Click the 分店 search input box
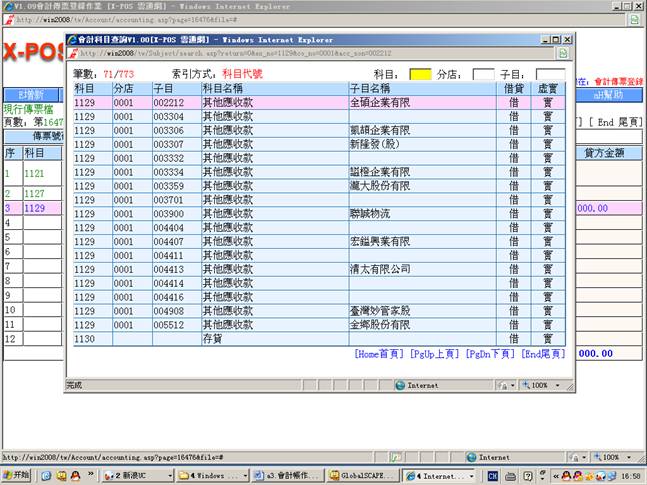The image size is (647, 485). 483,74
